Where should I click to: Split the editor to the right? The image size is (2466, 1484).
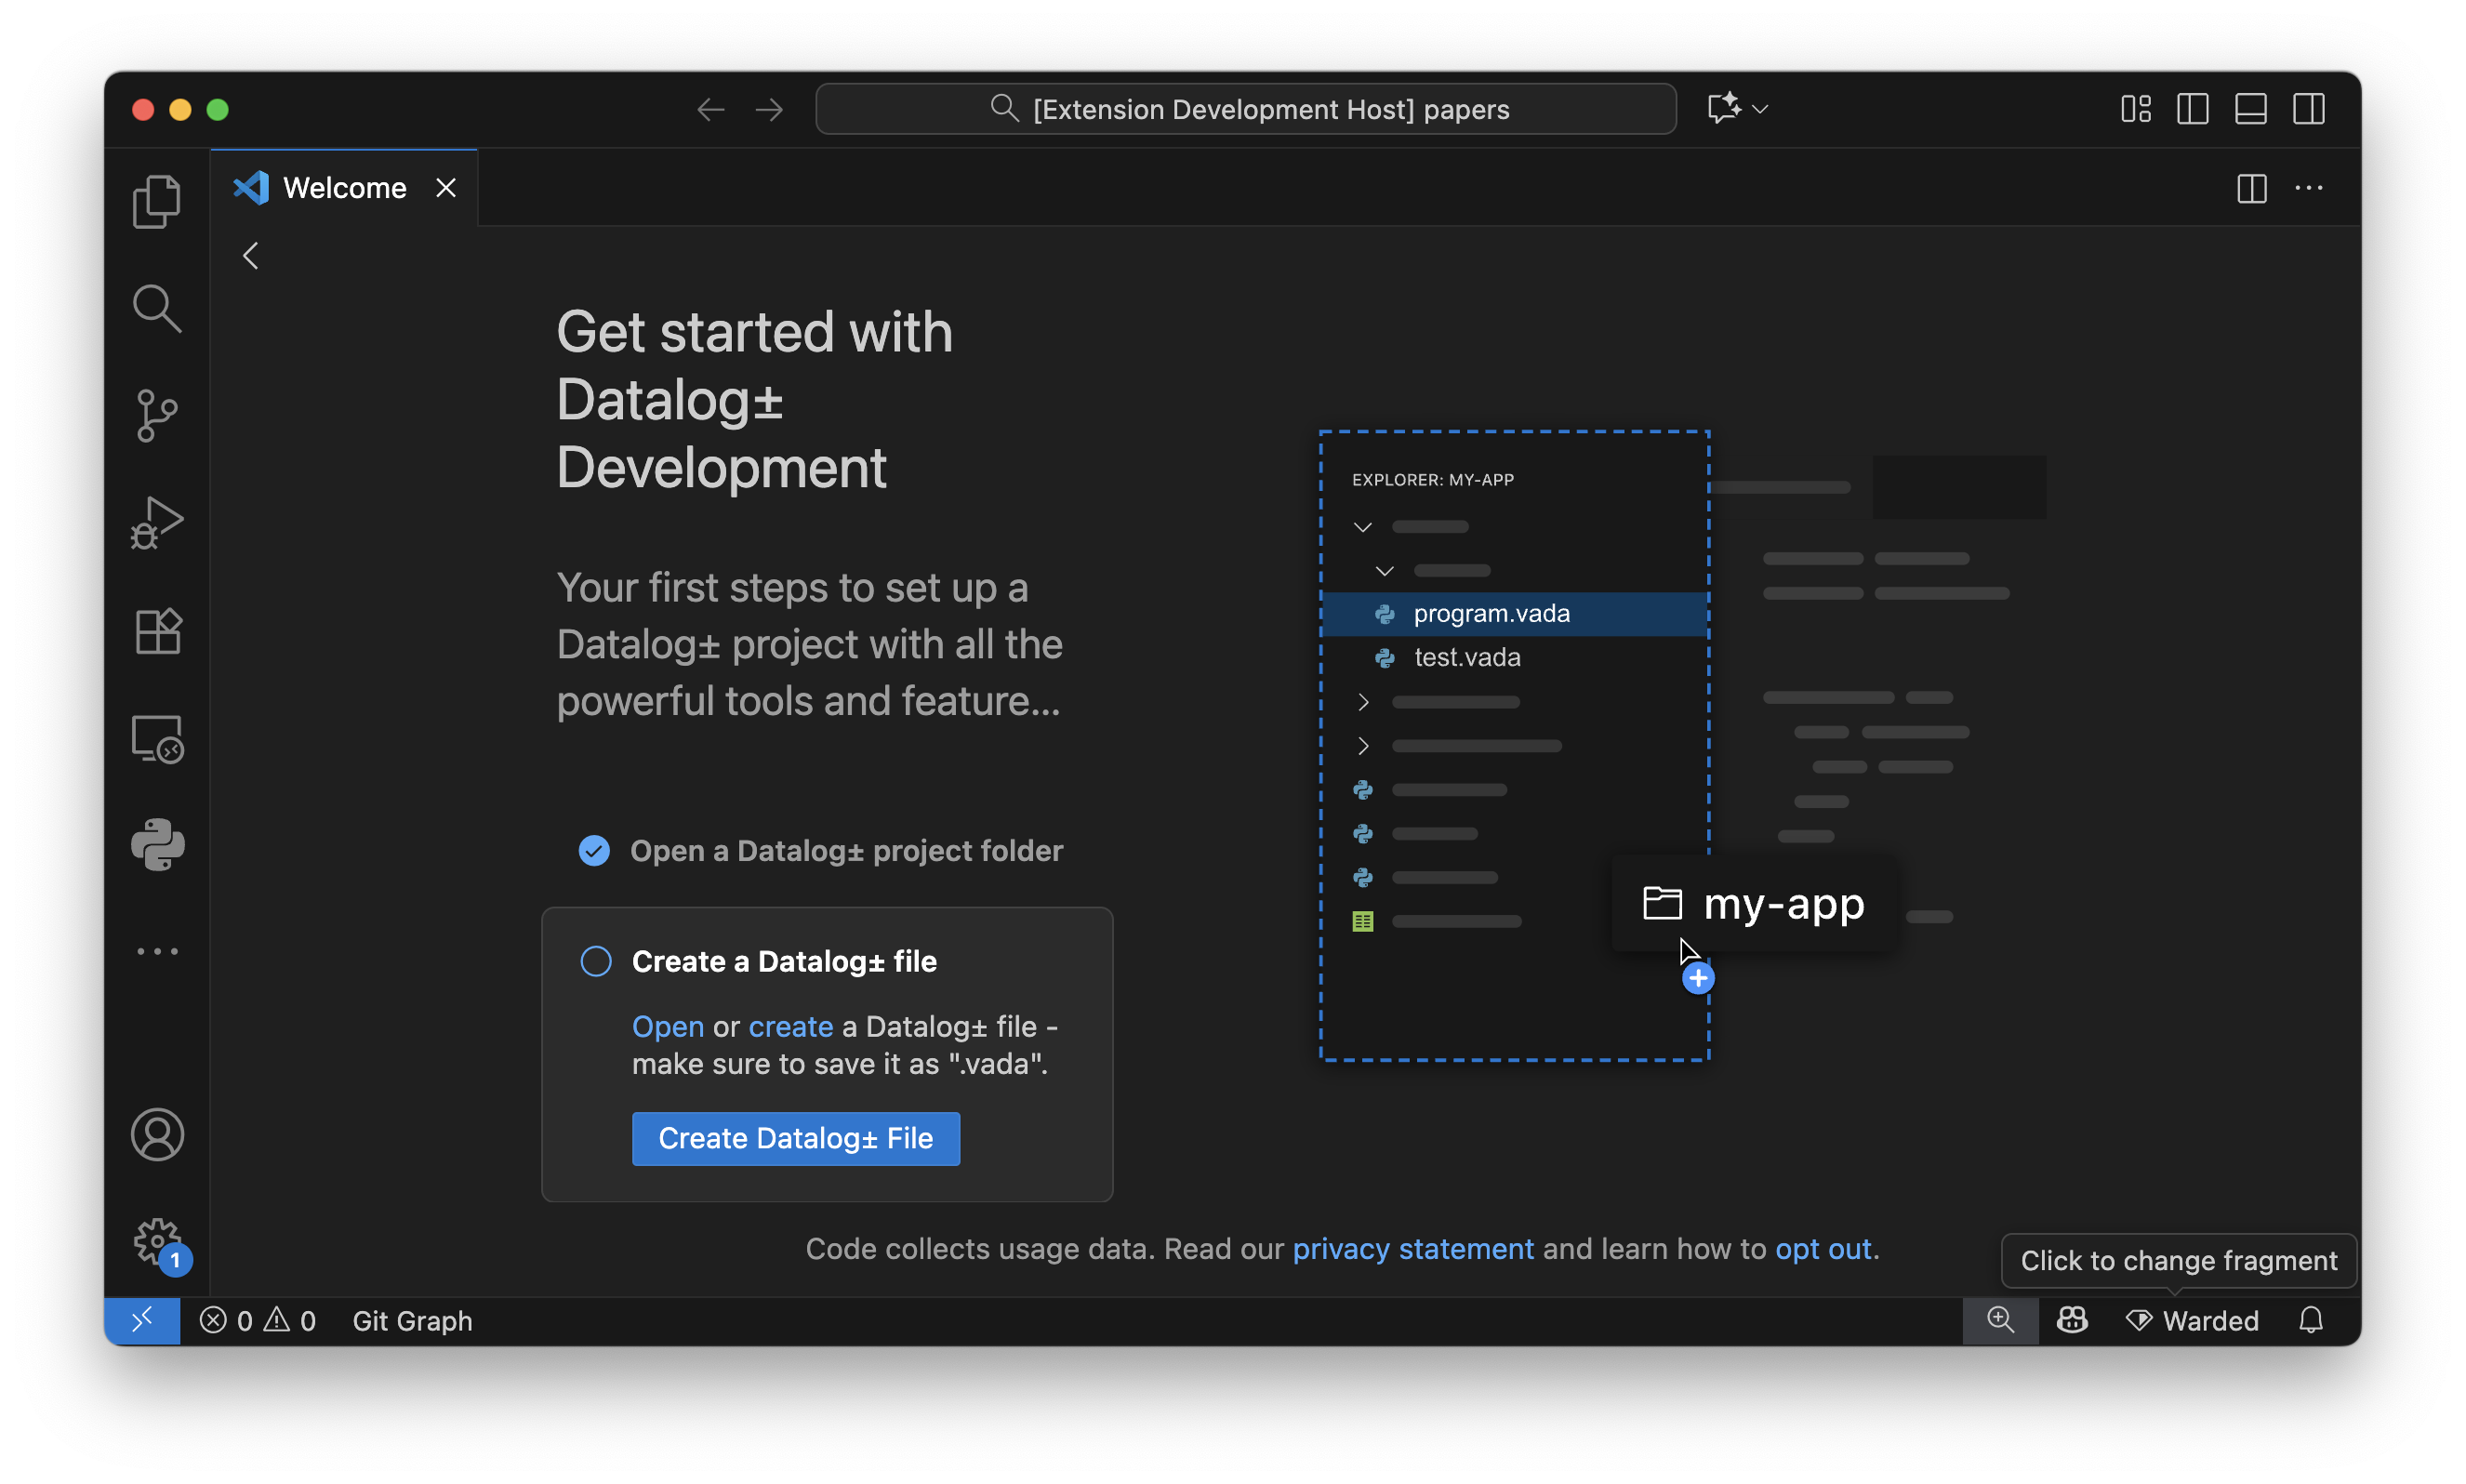point(2251,188)
